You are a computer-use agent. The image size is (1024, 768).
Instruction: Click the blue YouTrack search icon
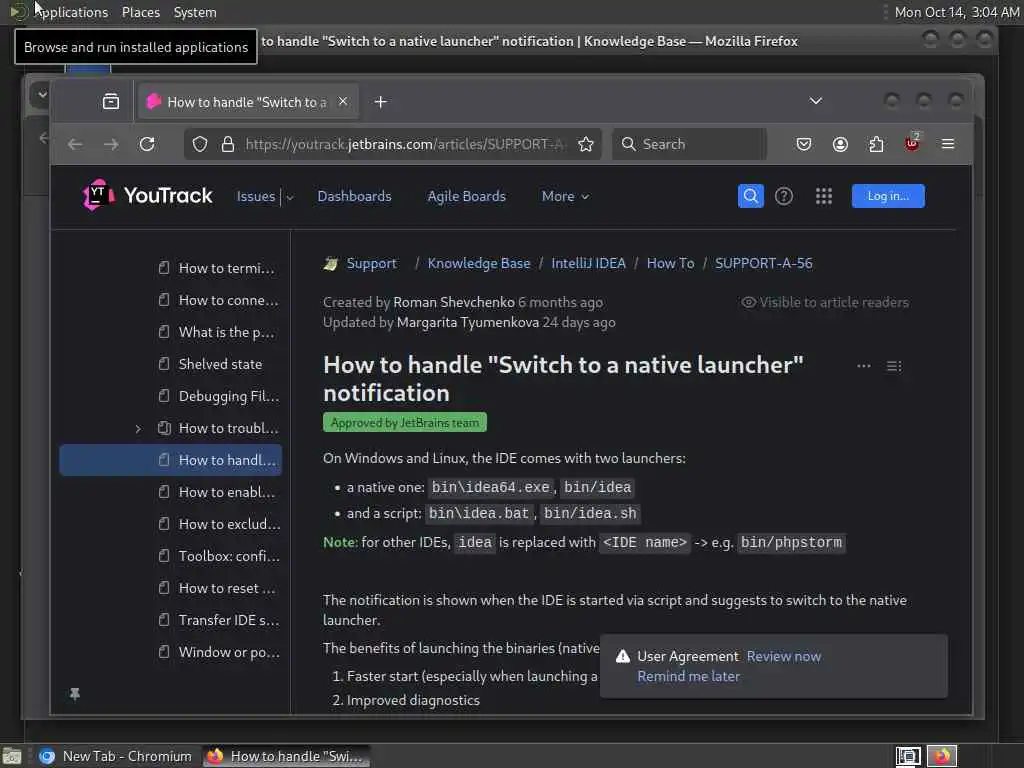[x=751, y=196]
